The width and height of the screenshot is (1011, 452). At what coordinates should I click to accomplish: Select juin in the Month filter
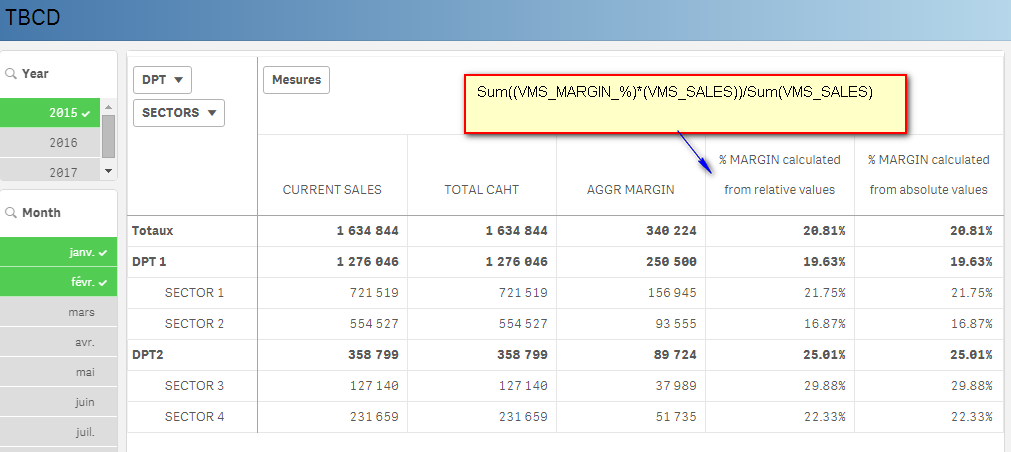pyautogui.click(x=59, y=402)
